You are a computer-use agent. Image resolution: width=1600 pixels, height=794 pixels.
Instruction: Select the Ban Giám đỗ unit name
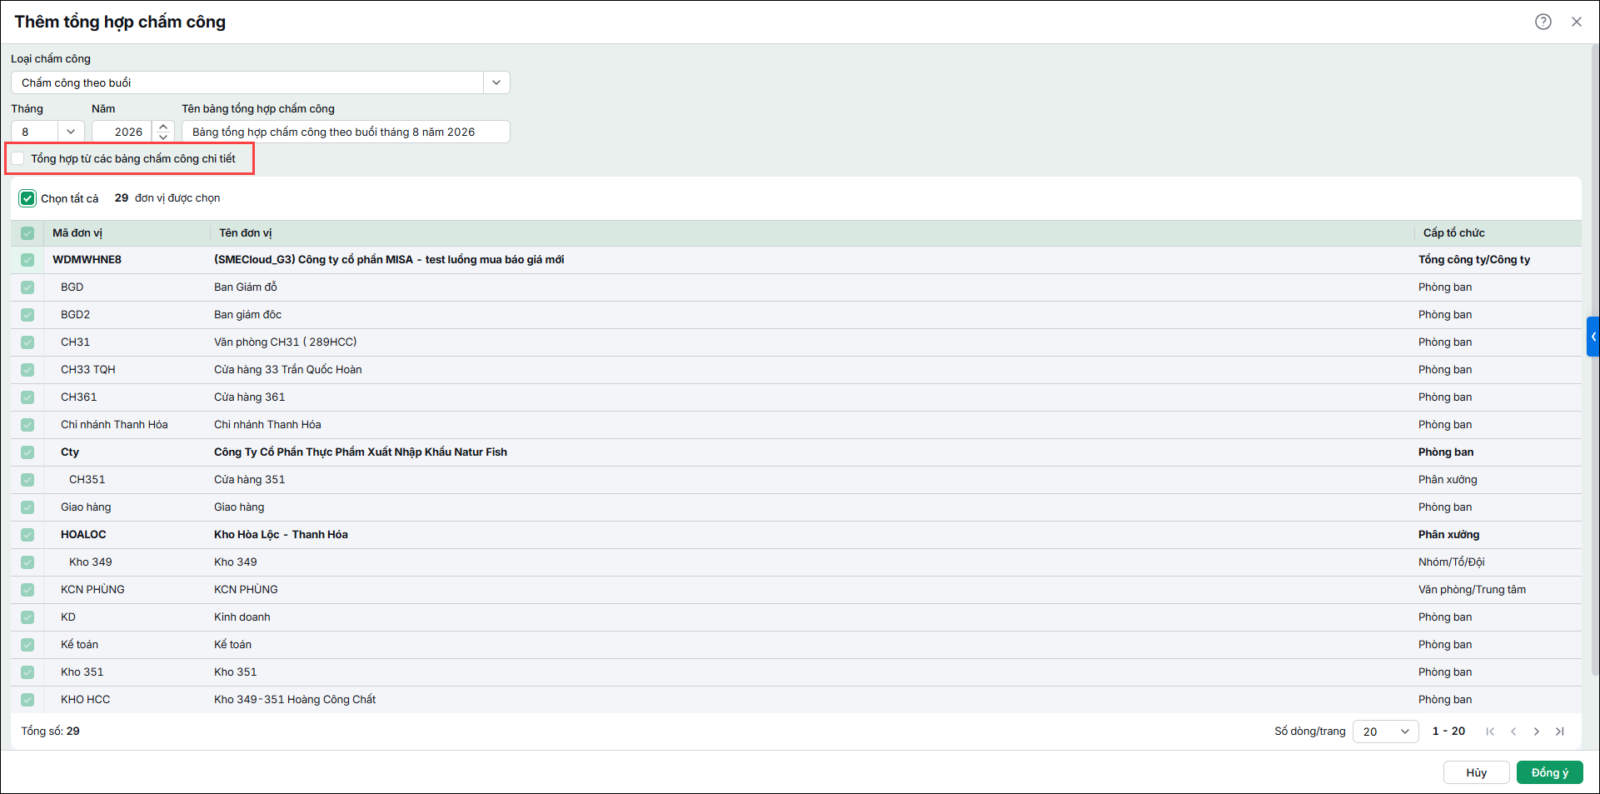(x=245, y=287)
